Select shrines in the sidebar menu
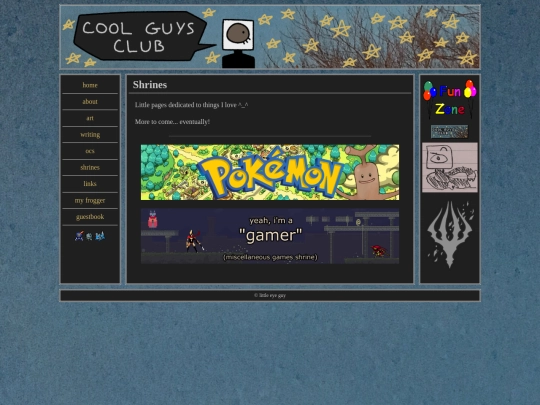The height and width of the screenshot is (405, 540). pos(90,167)
